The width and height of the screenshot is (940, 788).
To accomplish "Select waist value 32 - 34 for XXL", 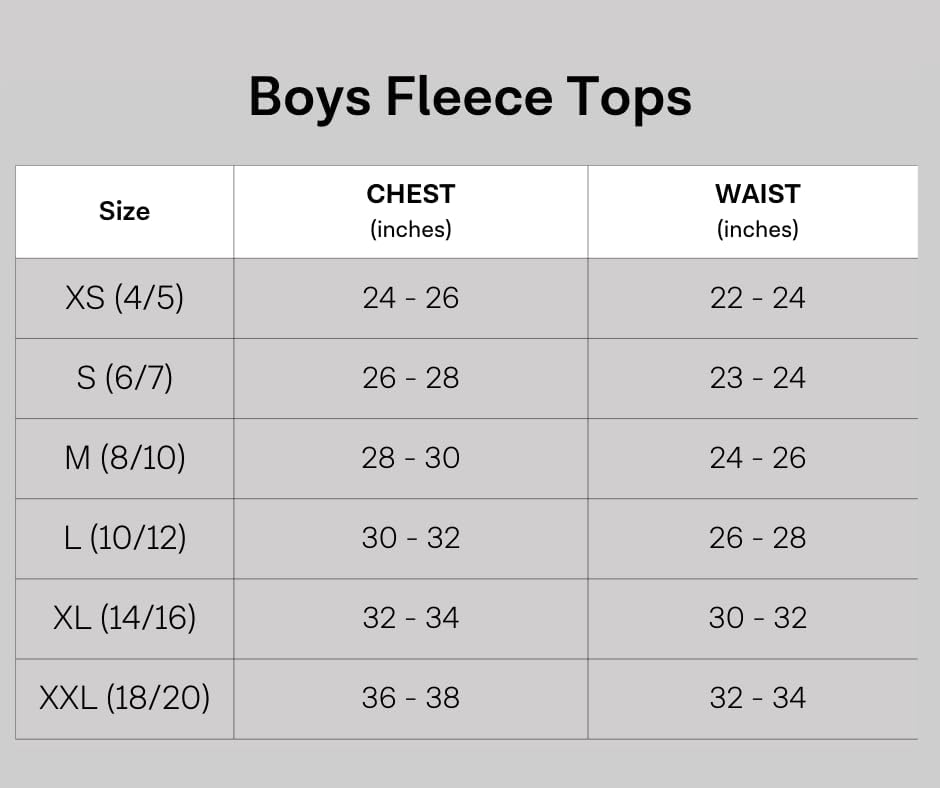I will [758, 698].
